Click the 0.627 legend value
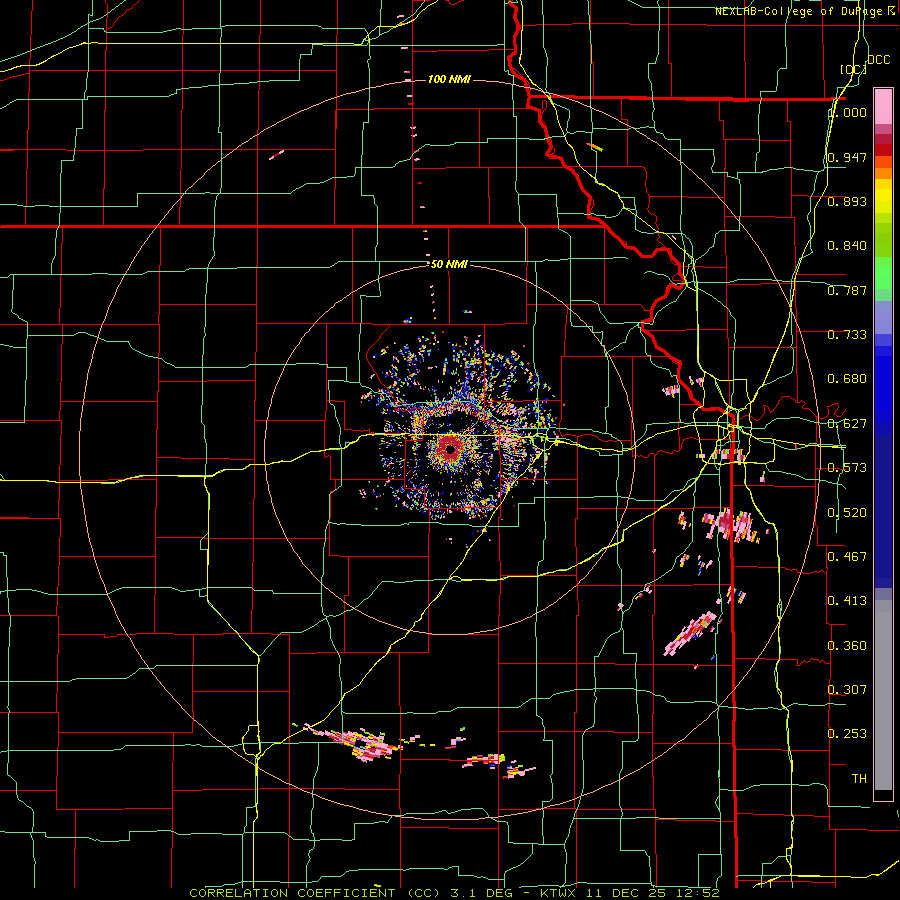Viewport: 900px width, 900px height. (x=847, y=424)
